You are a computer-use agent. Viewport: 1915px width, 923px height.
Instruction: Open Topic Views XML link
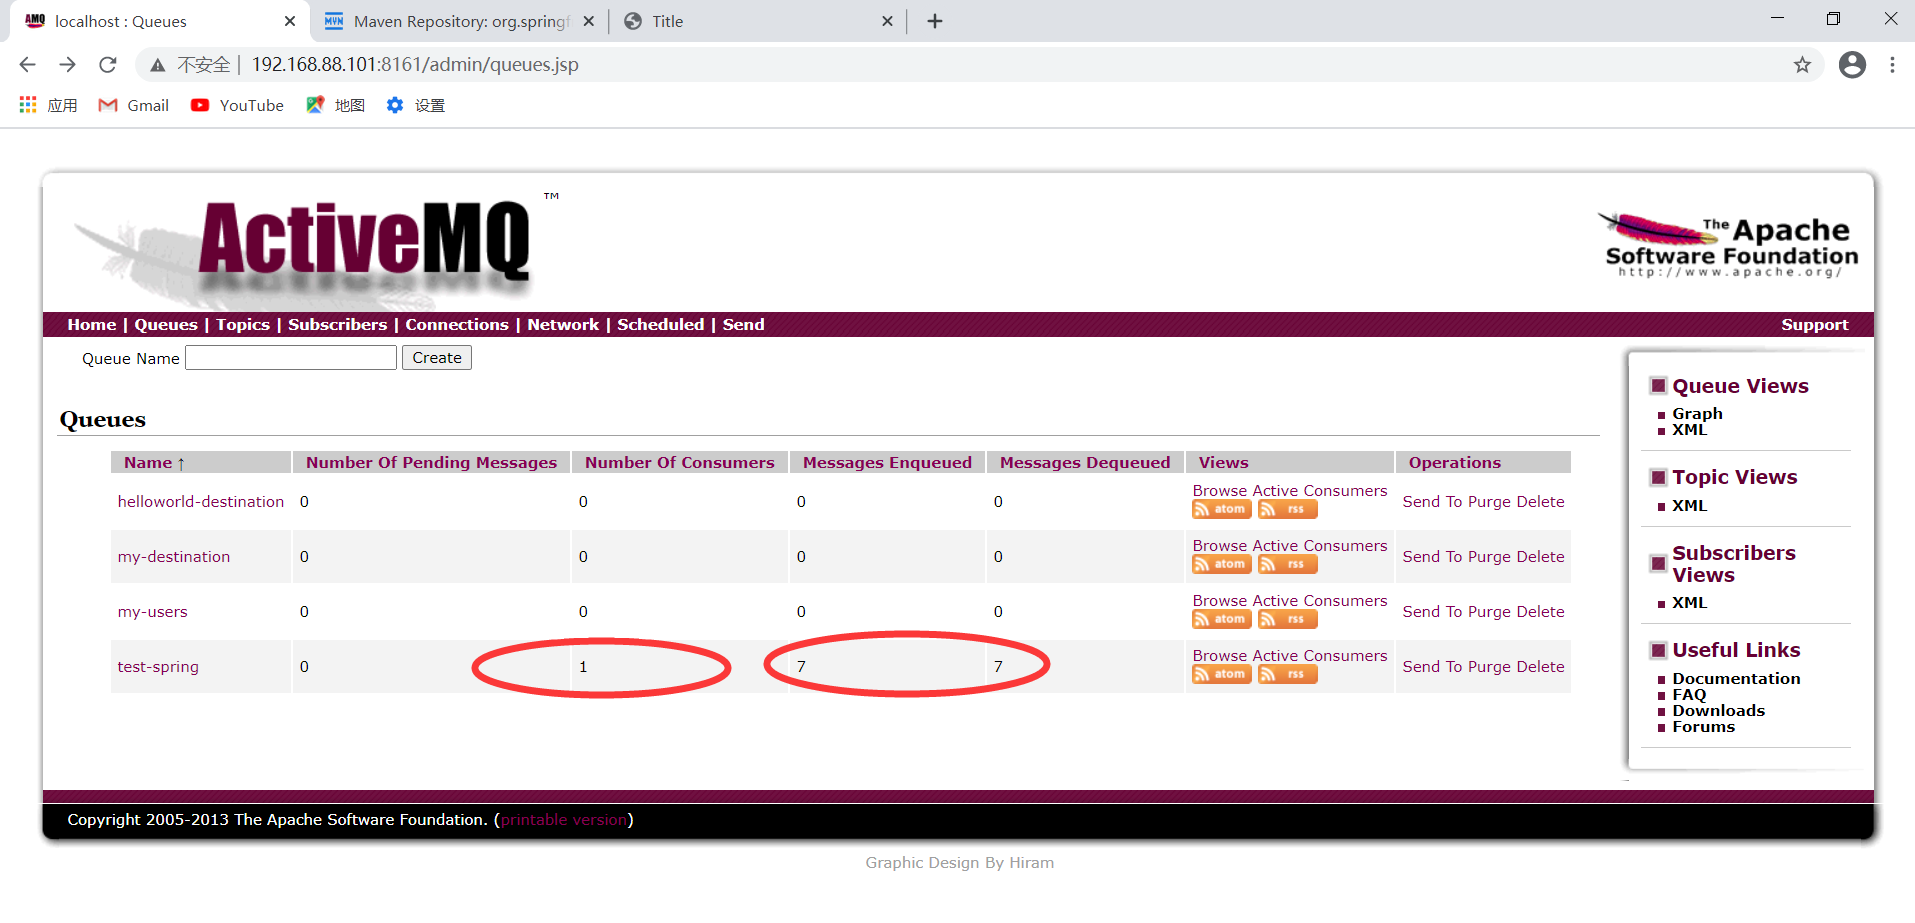pyautogui.click(x=1689, y=506)
